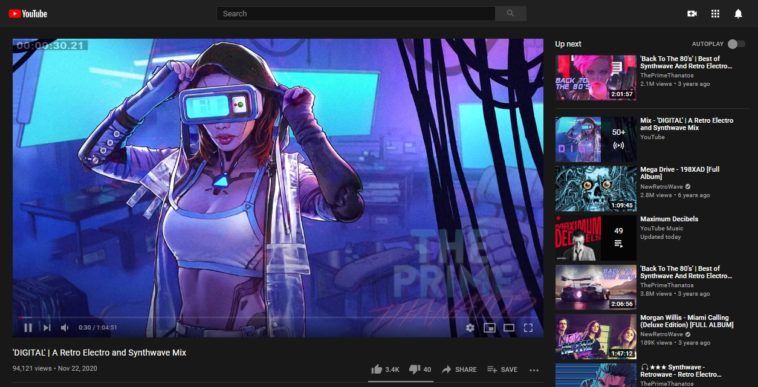The height and width of the screenshot is (387, 758).
Task: Open the Save to playlist menu
Action: tap(502, 370)
